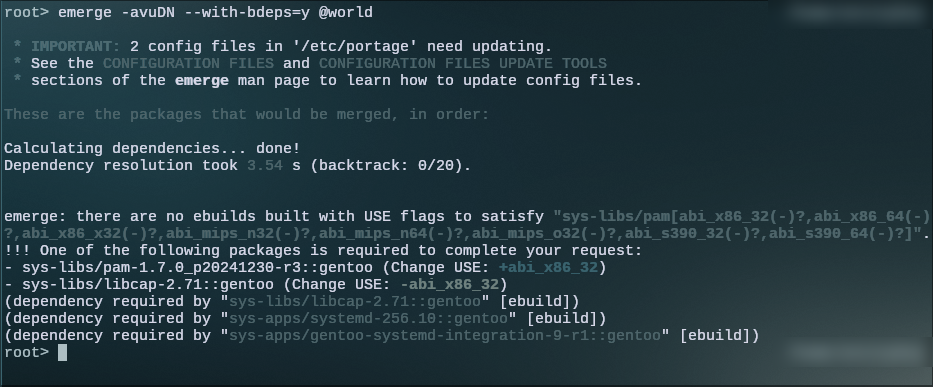Click the +abi_x86_32 USE flag change
Screen dimensions: 933x387
[x=548, y=268]
